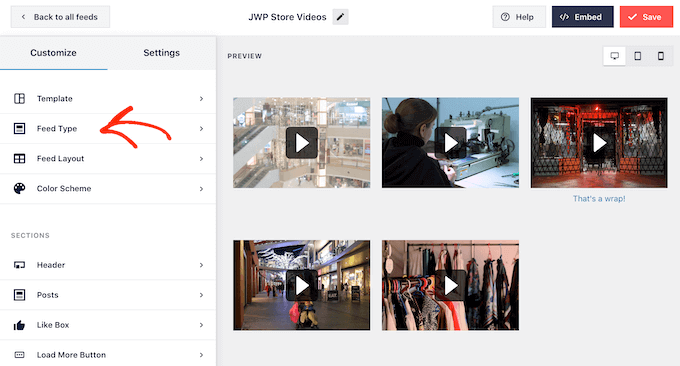Screen dimensions: 680x366
Task: Switch preview to desktop view icon
Action: (x=615, y=56)
